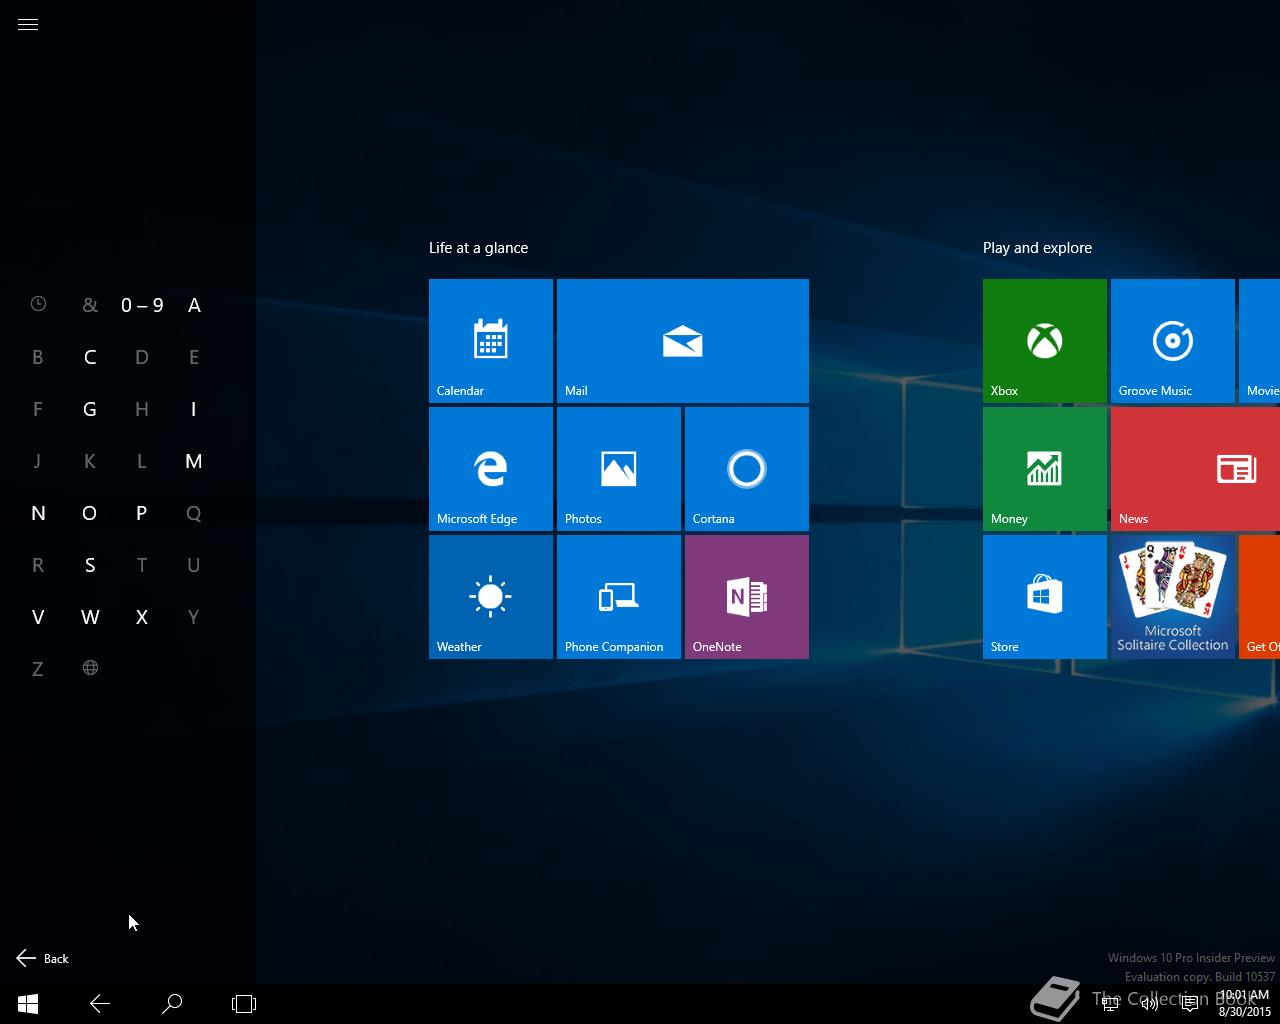Jump to recently added clock icon
The width and height of the screenshot is (1280, 1024).
38,304
